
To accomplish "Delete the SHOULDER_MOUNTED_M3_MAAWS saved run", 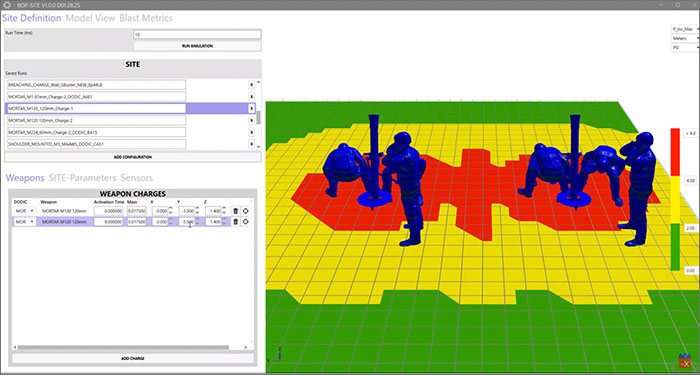I will click(251, 144).
